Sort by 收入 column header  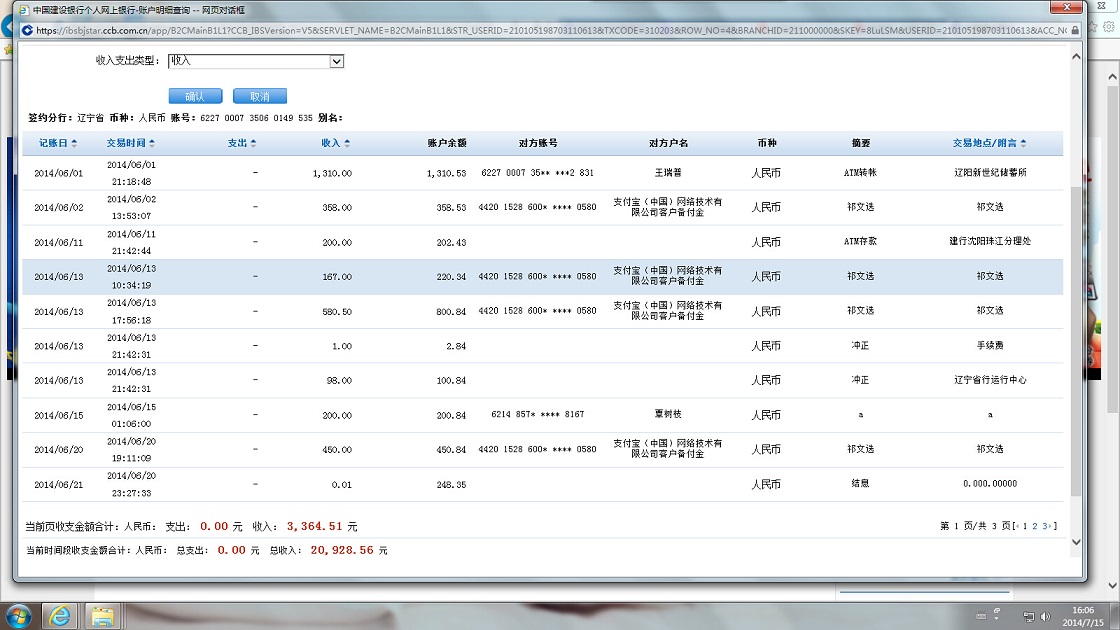[335, 144]
